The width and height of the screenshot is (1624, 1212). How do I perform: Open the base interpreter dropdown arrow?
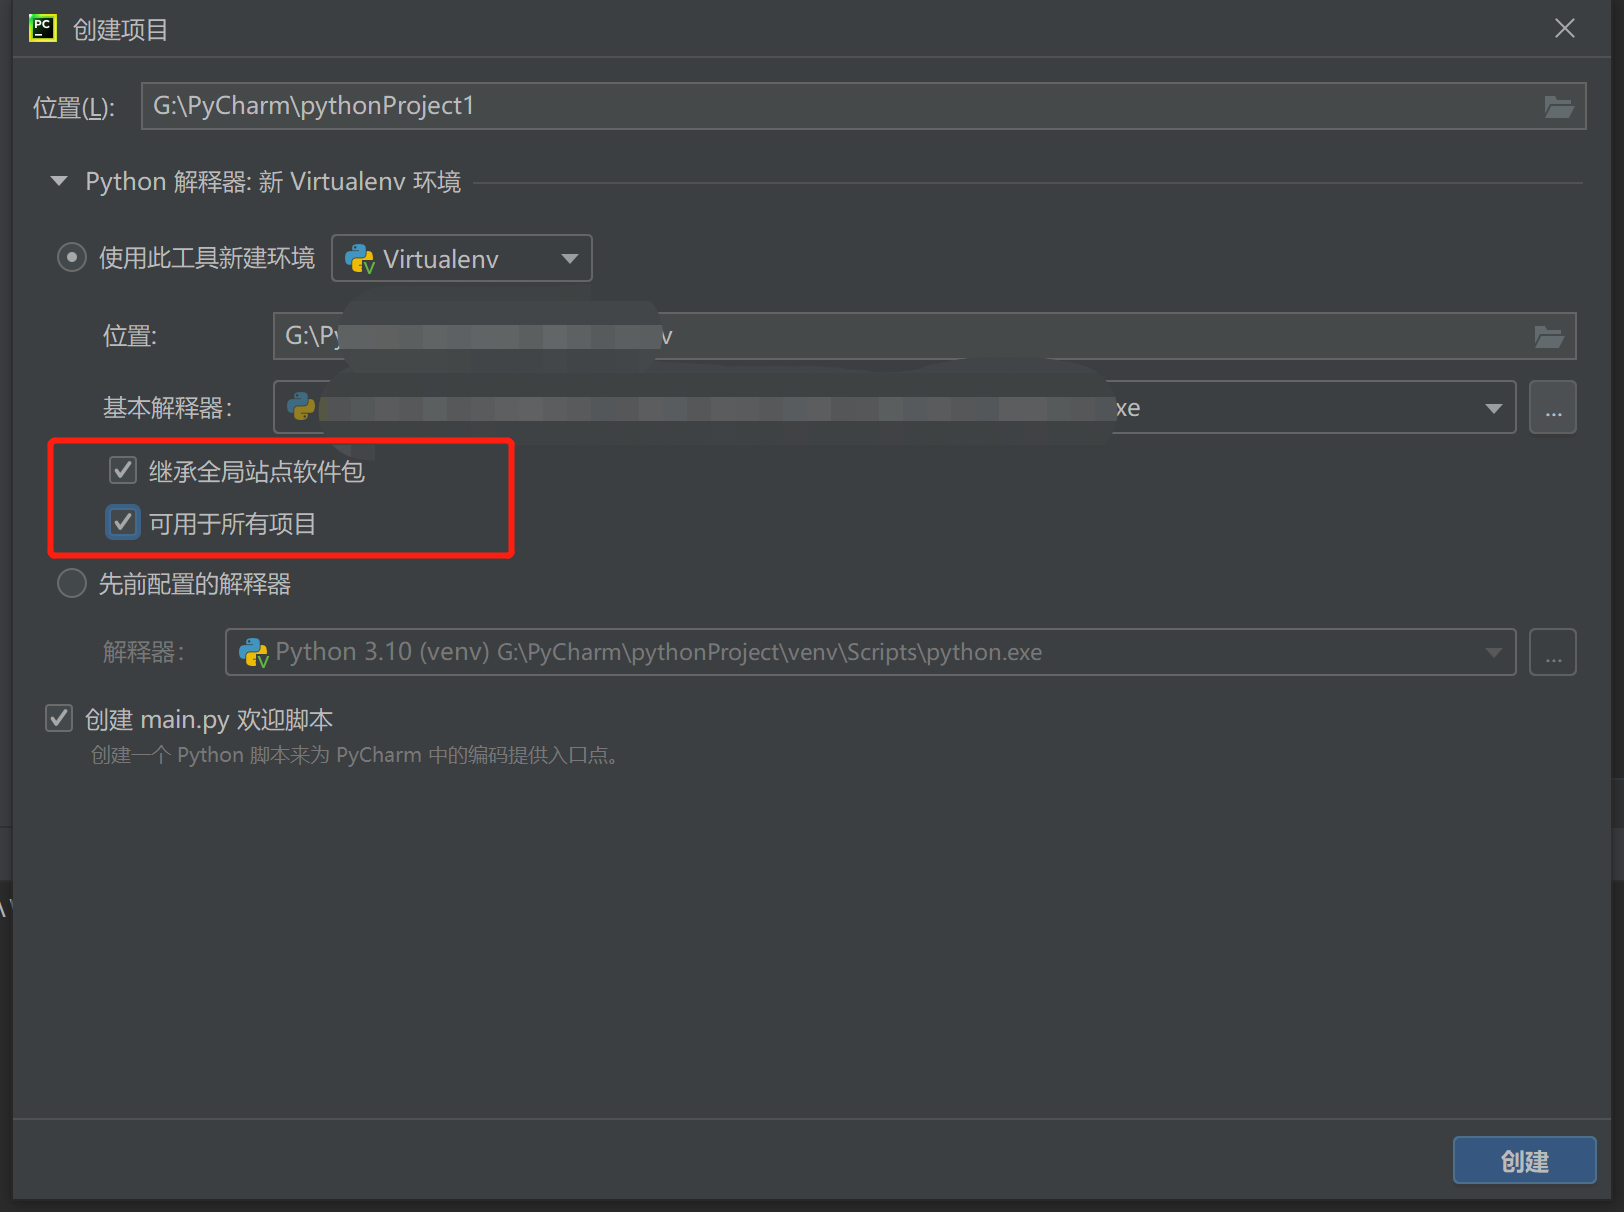tap(1493, 408)
